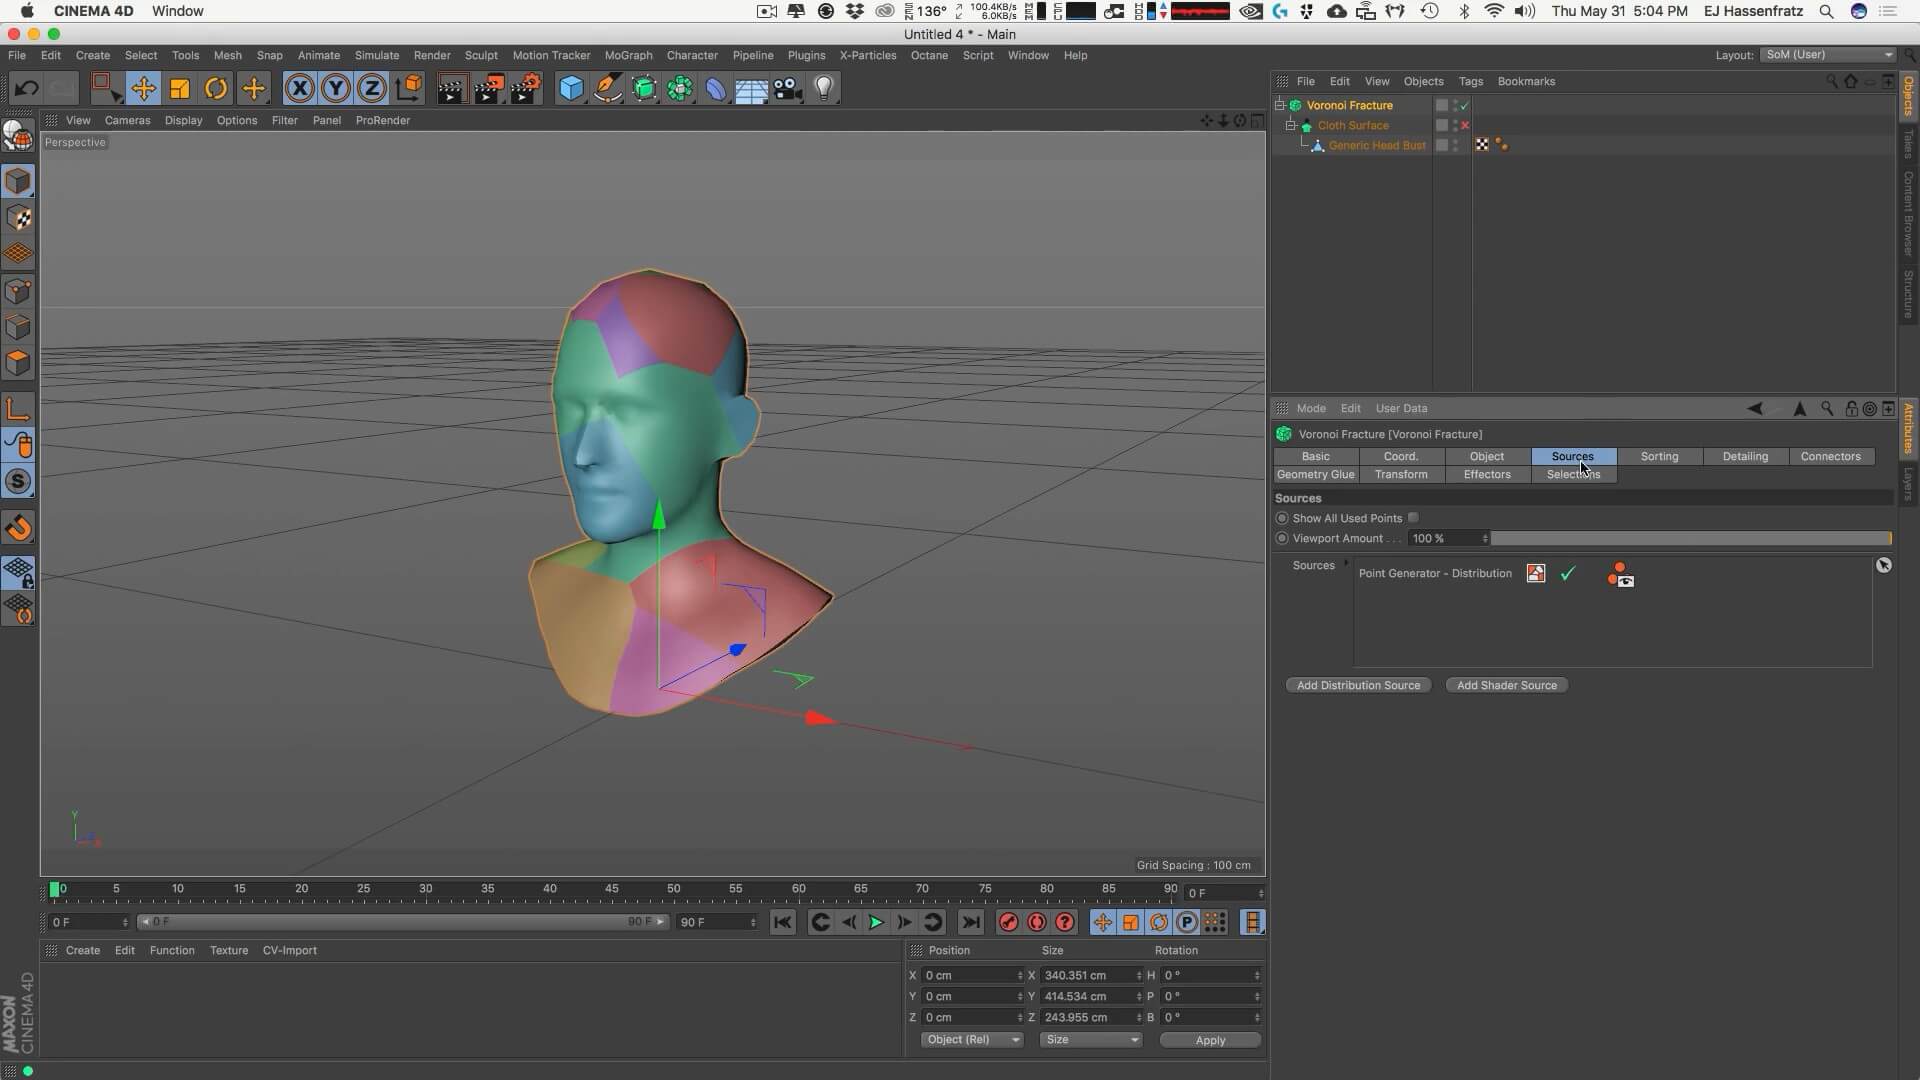Open the Layout SoM (User) dropdown
Viewport: 1920px width, 1080px height.
tap(1828, 55)
